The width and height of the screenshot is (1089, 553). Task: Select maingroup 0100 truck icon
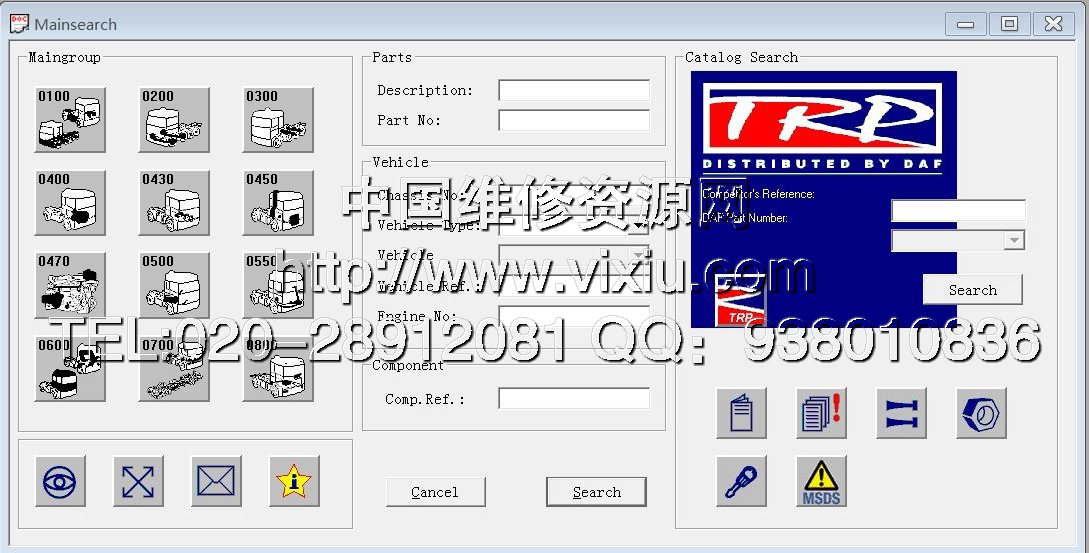(70, 120)
